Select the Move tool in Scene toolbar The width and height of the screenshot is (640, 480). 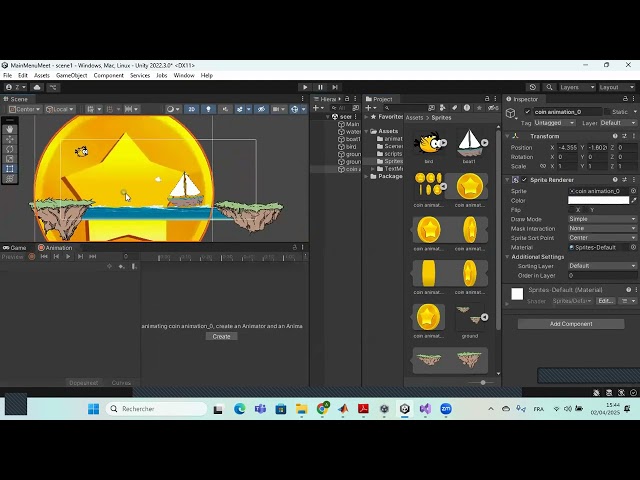(10, 139)
